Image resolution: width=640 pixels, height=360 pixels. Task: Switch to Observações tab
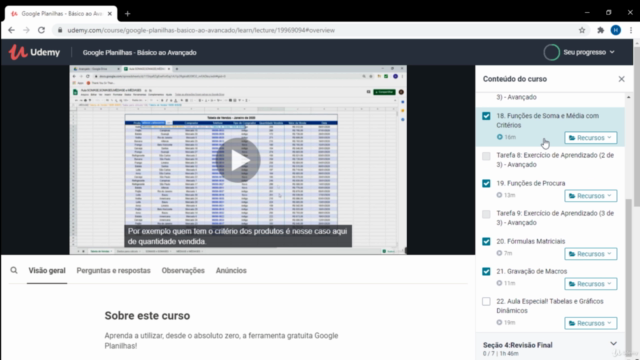183,270
